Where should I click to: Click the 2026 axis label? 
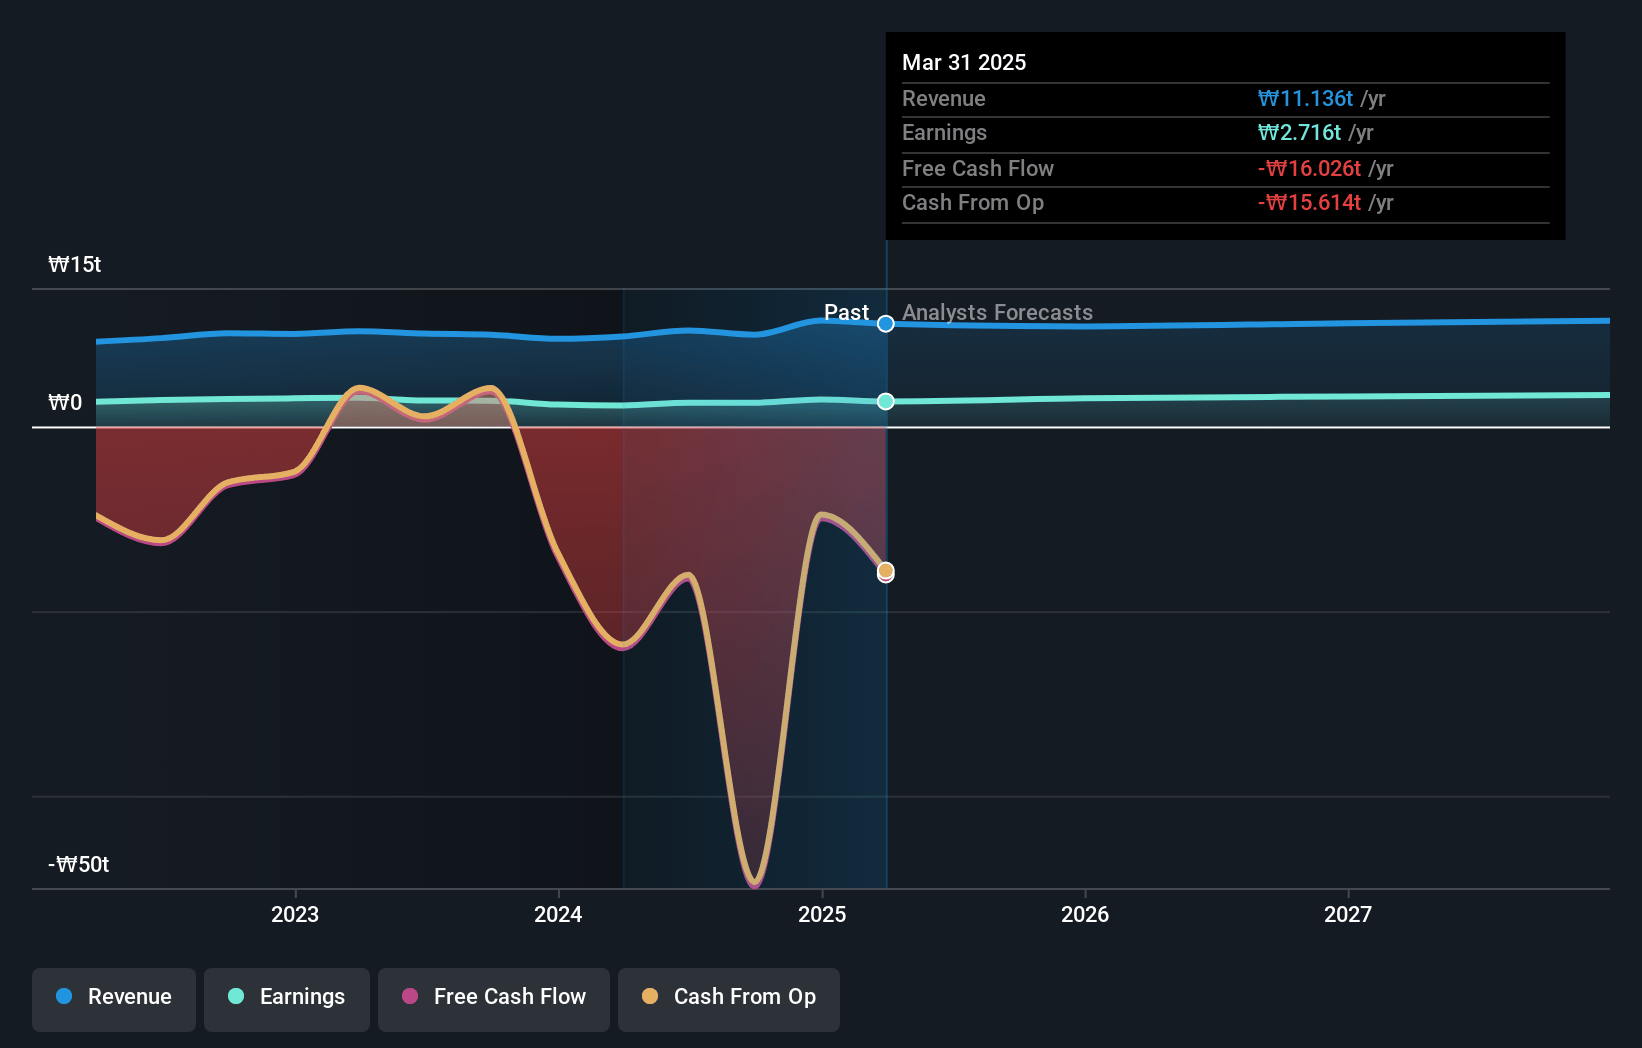(1085, 914)
